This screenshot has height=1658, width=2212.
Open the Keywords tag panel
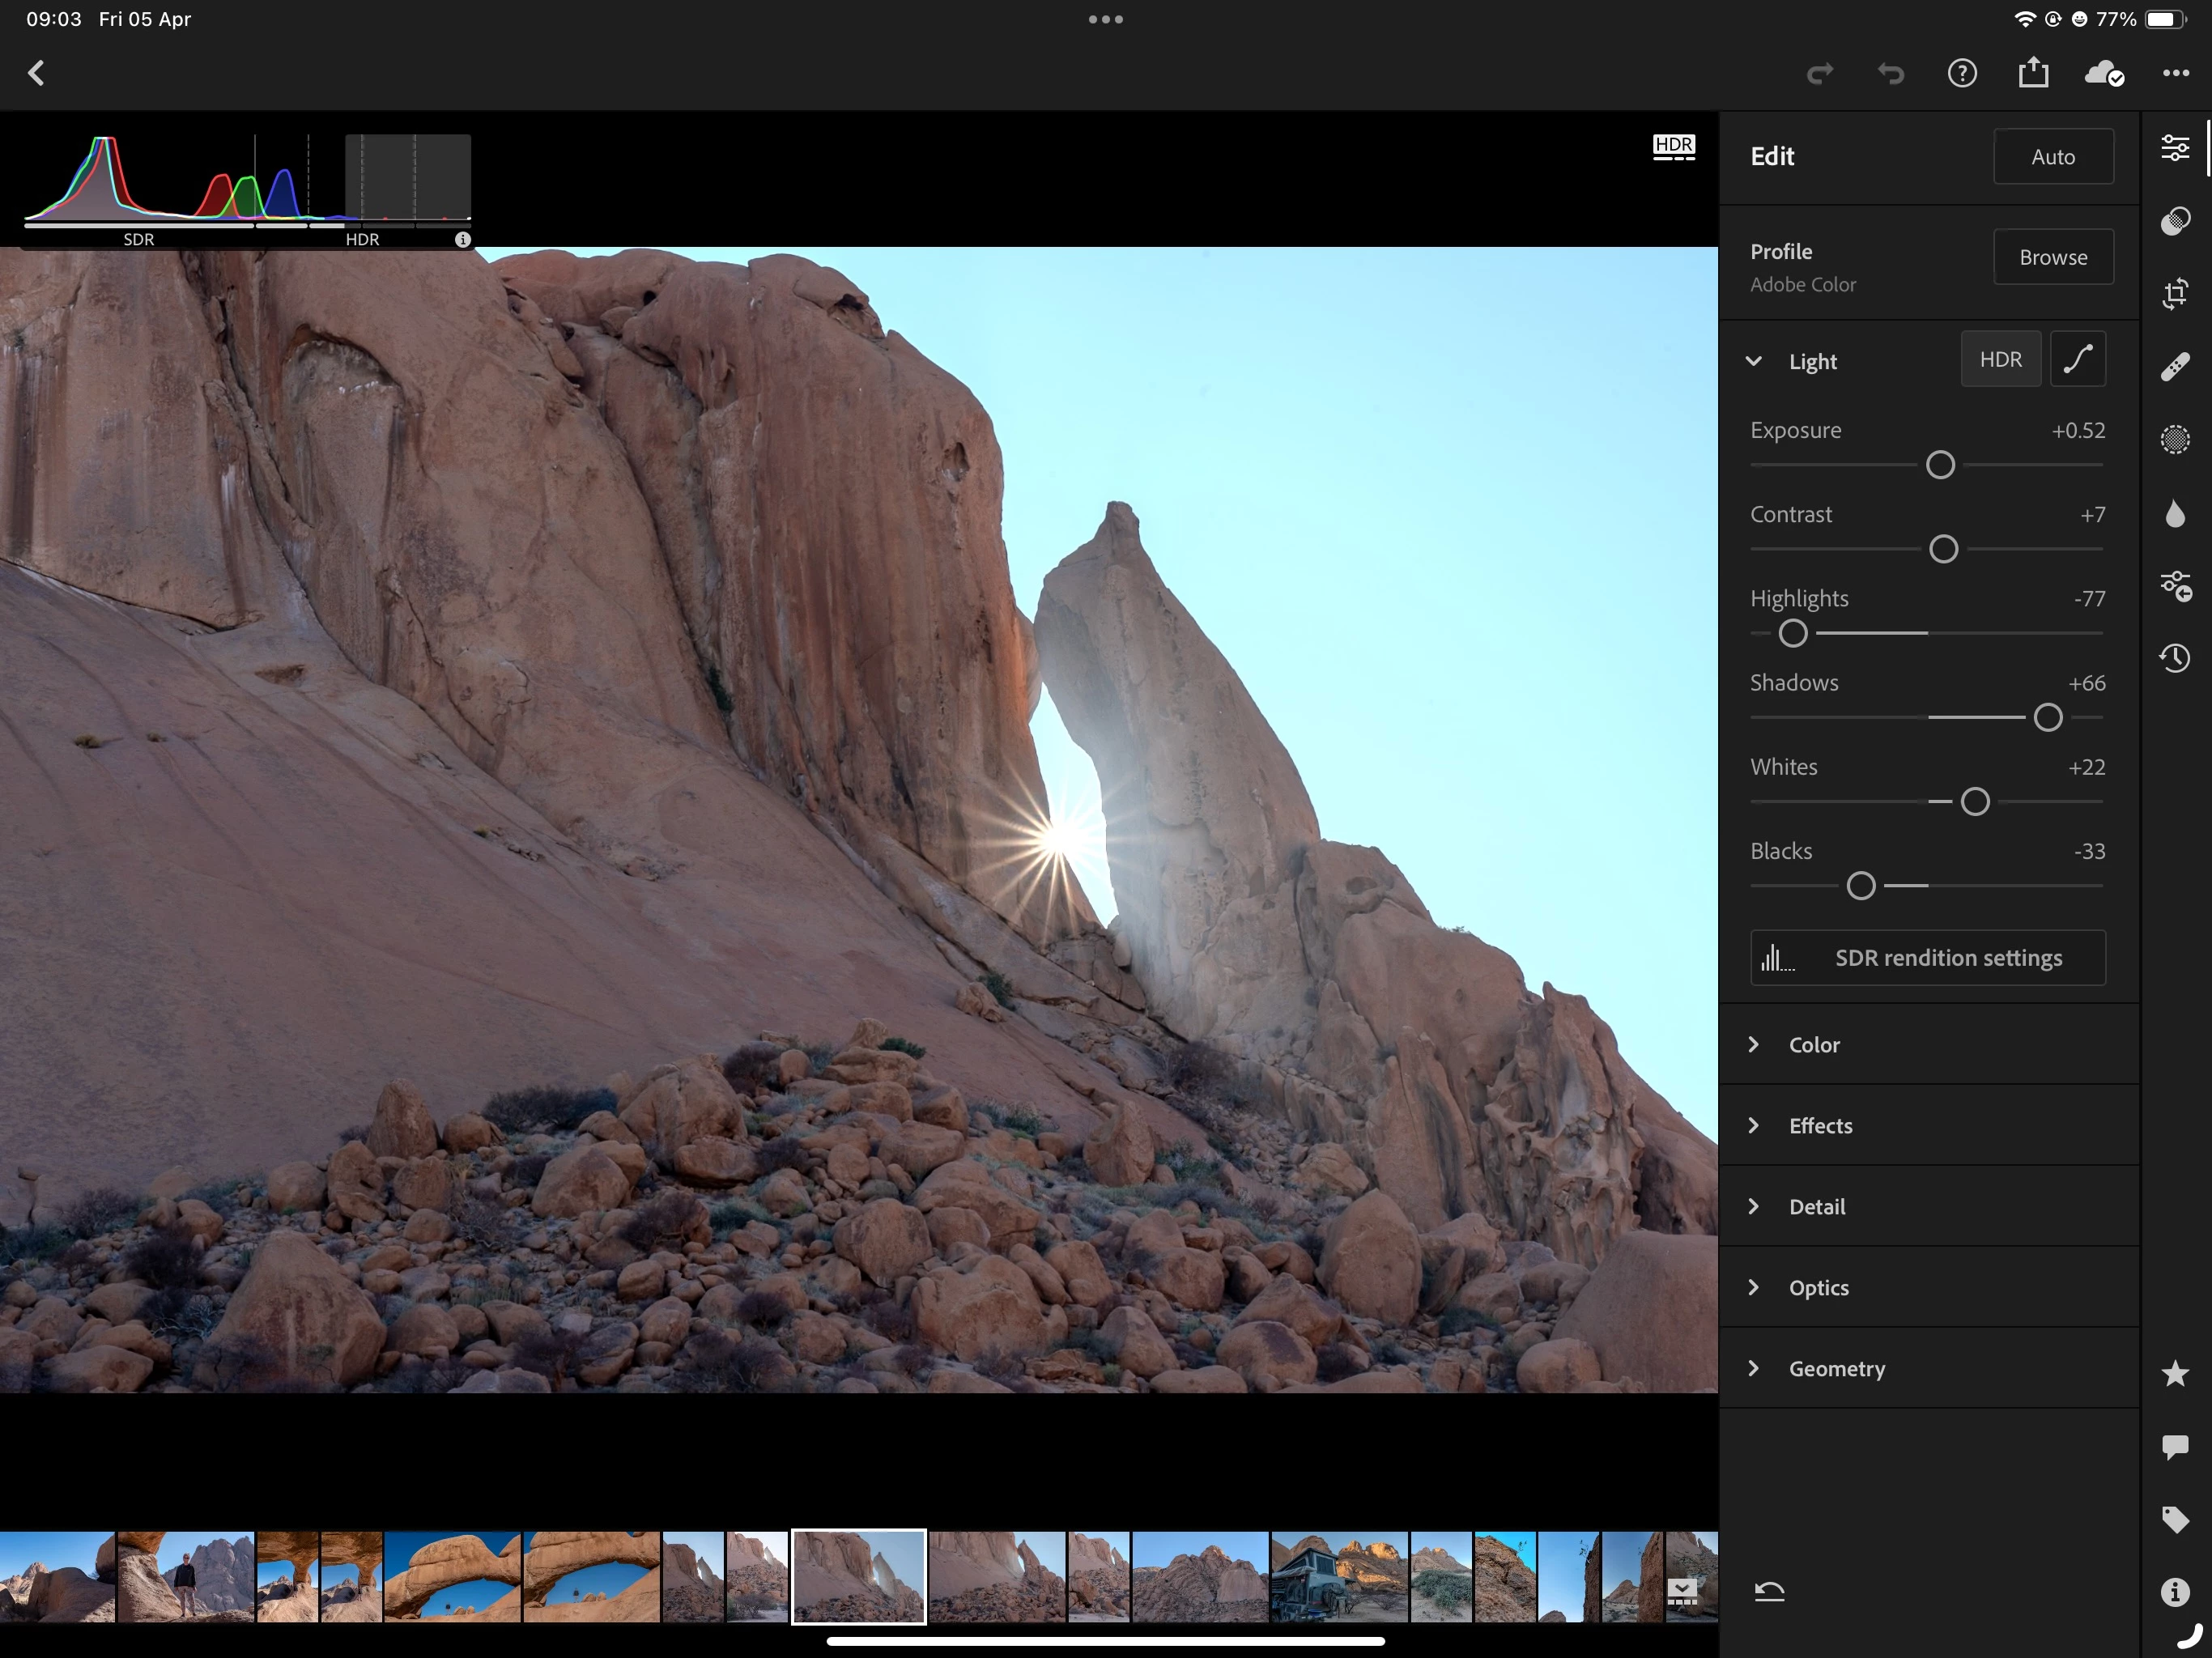point(2175,1519)
